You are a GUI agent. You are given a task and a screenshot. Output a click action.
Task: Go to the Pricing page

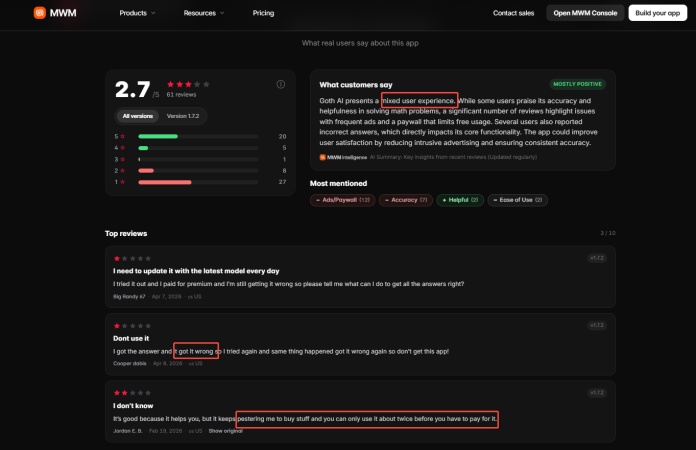click(x=263, y=13)
